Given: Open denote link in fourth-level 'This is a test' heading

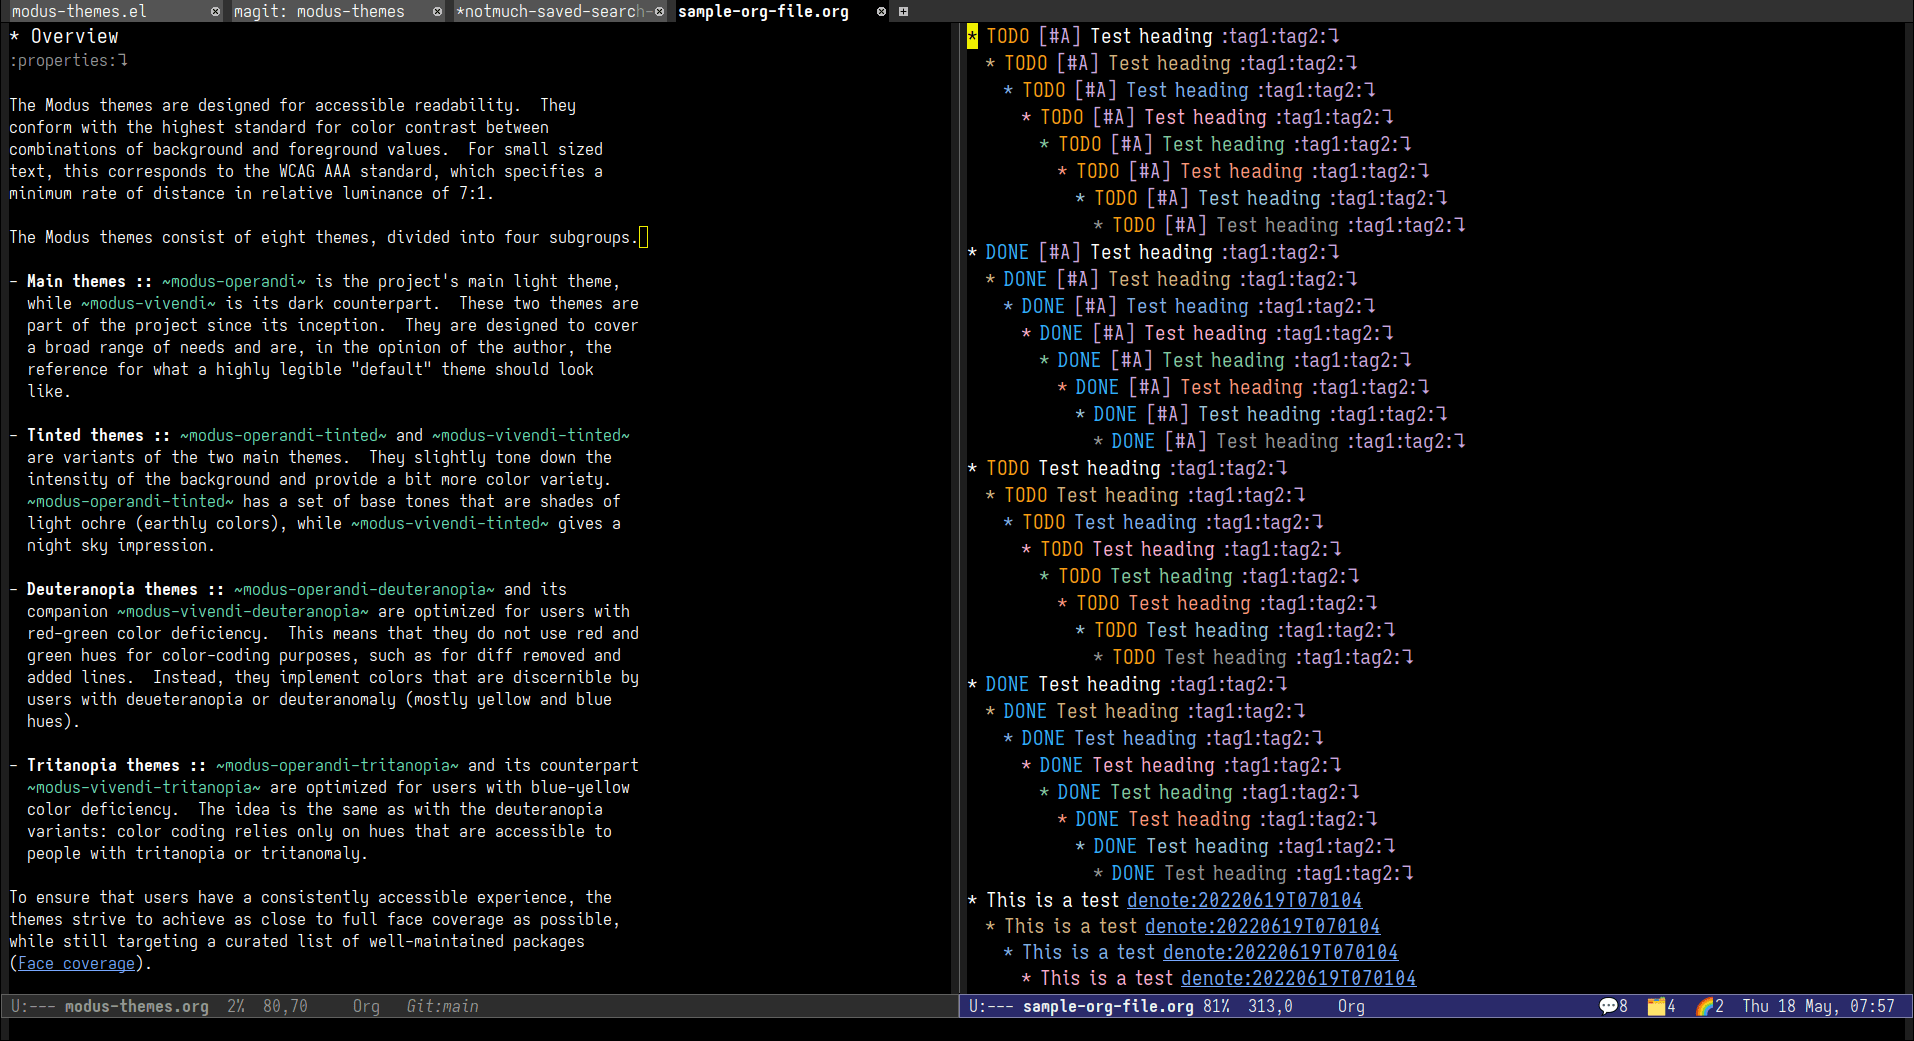Looking at the screenshot, I should [x=1298, y=978].
